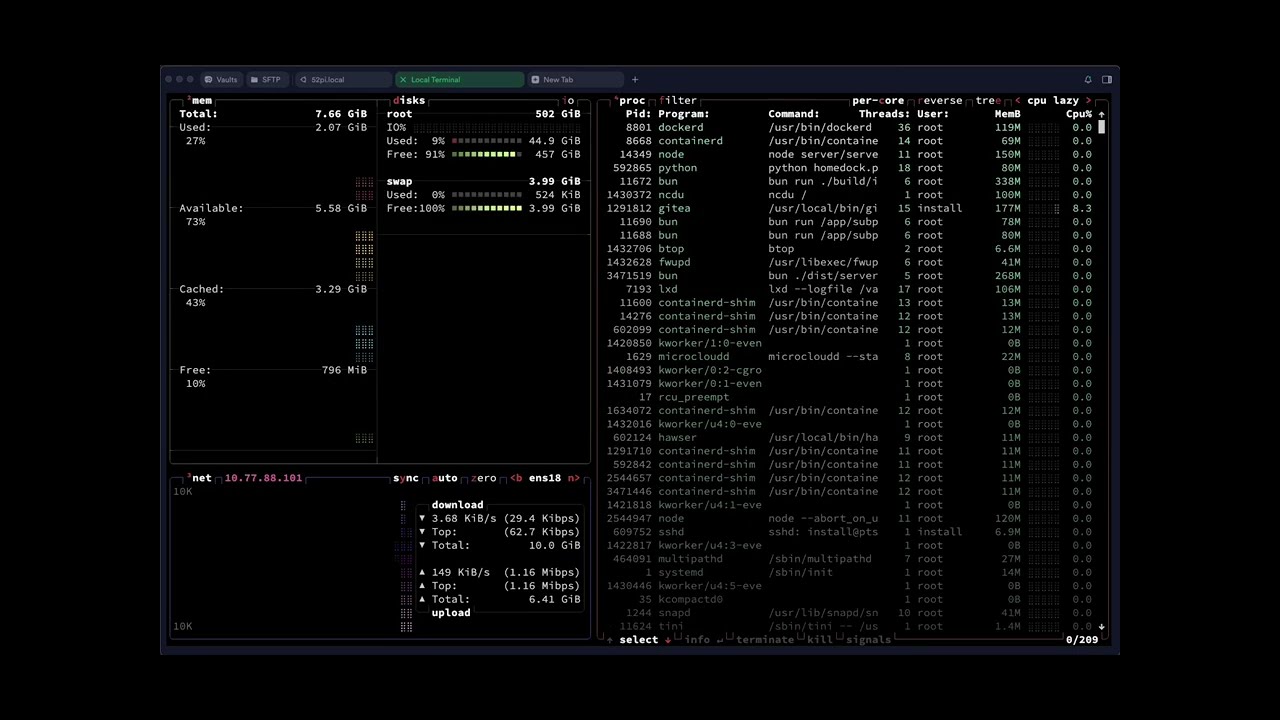Click the MemB column header
Screen dimensions: 1280x720
(1007, 114)
